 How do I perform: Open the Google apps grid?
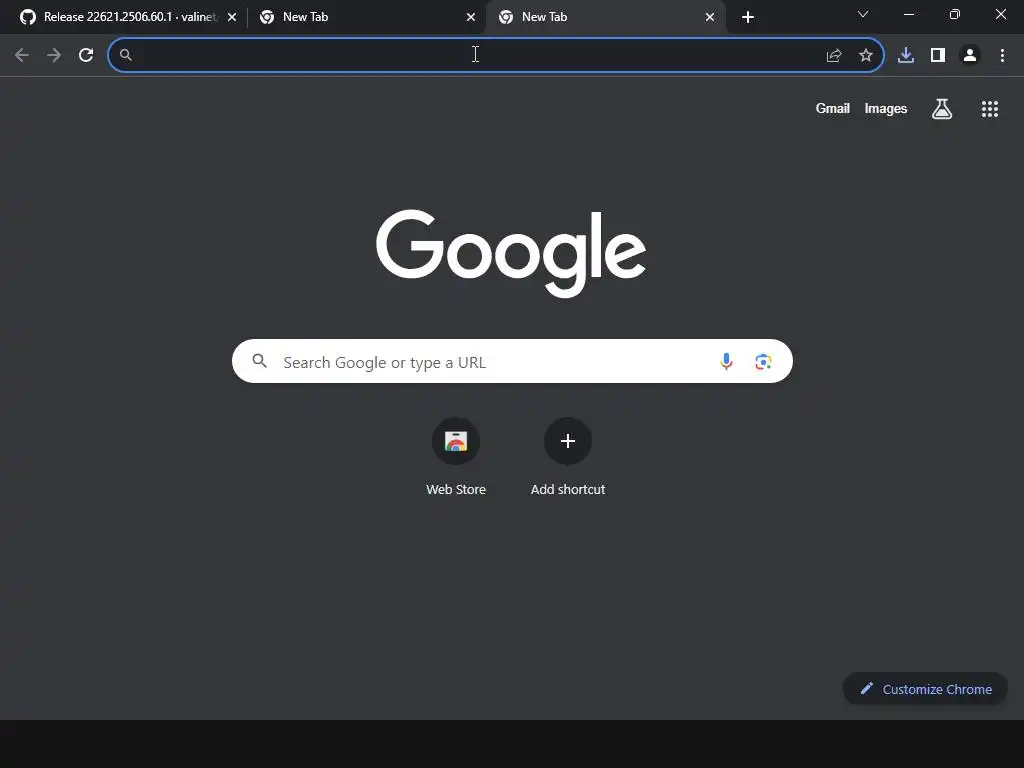pyautogui.click(x=990, y=109)
